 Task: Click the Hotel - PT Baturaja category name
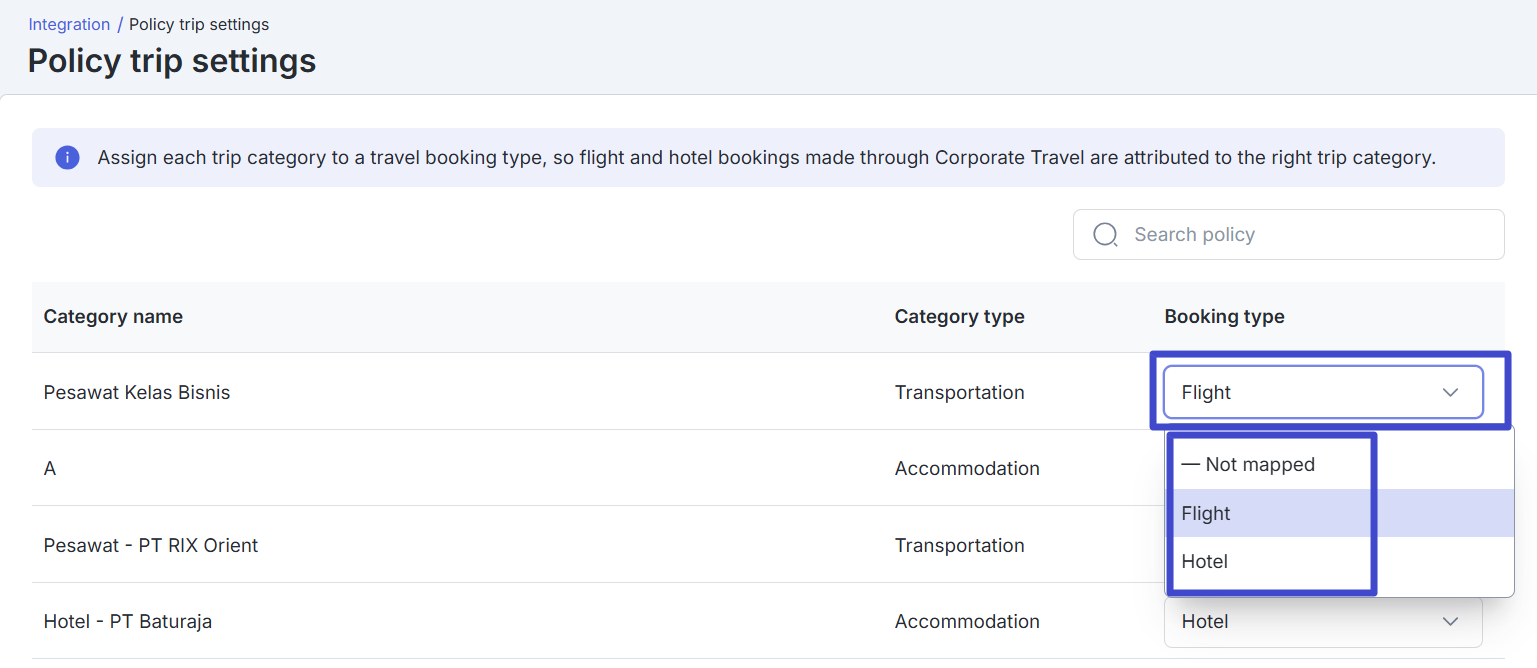[x=128, y=621]
